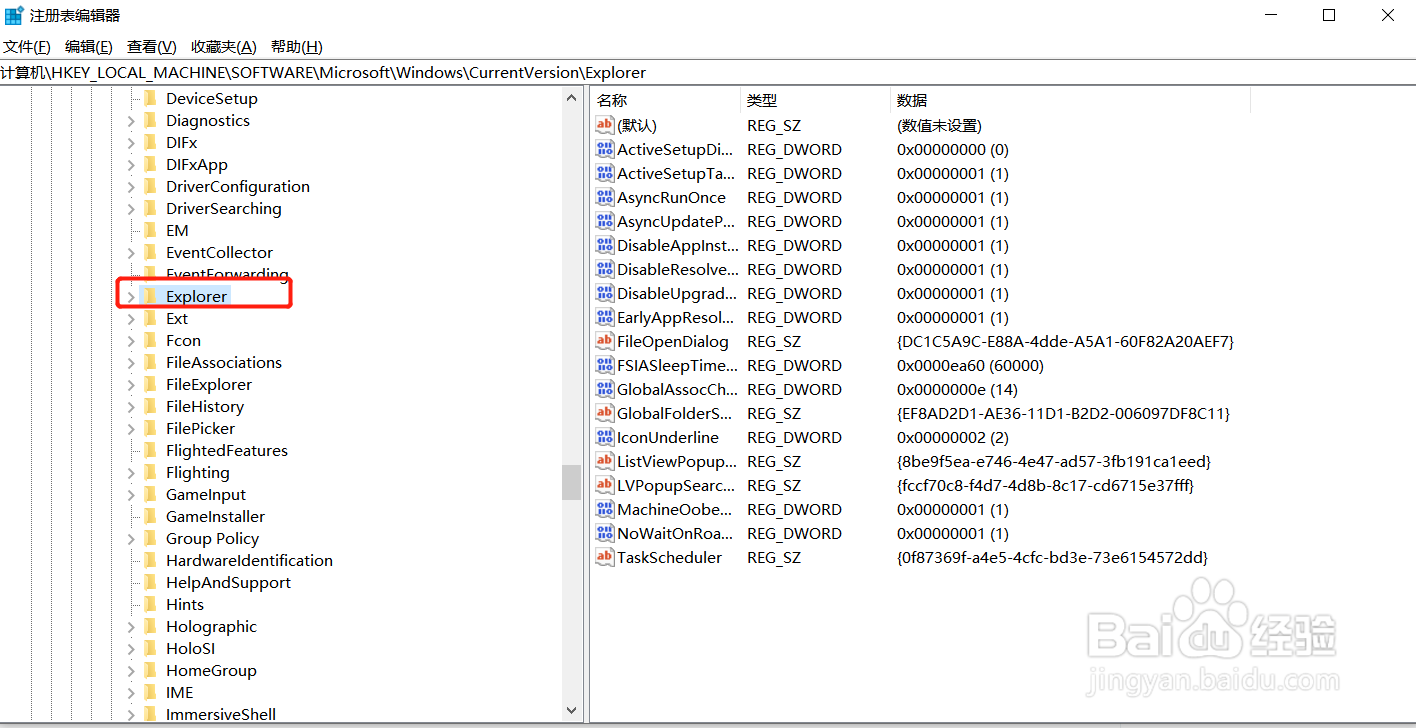This screenshot has height=728, width=1416.
Task: Sort values by the 数据 column header
Action: [x=1070, y=100]
